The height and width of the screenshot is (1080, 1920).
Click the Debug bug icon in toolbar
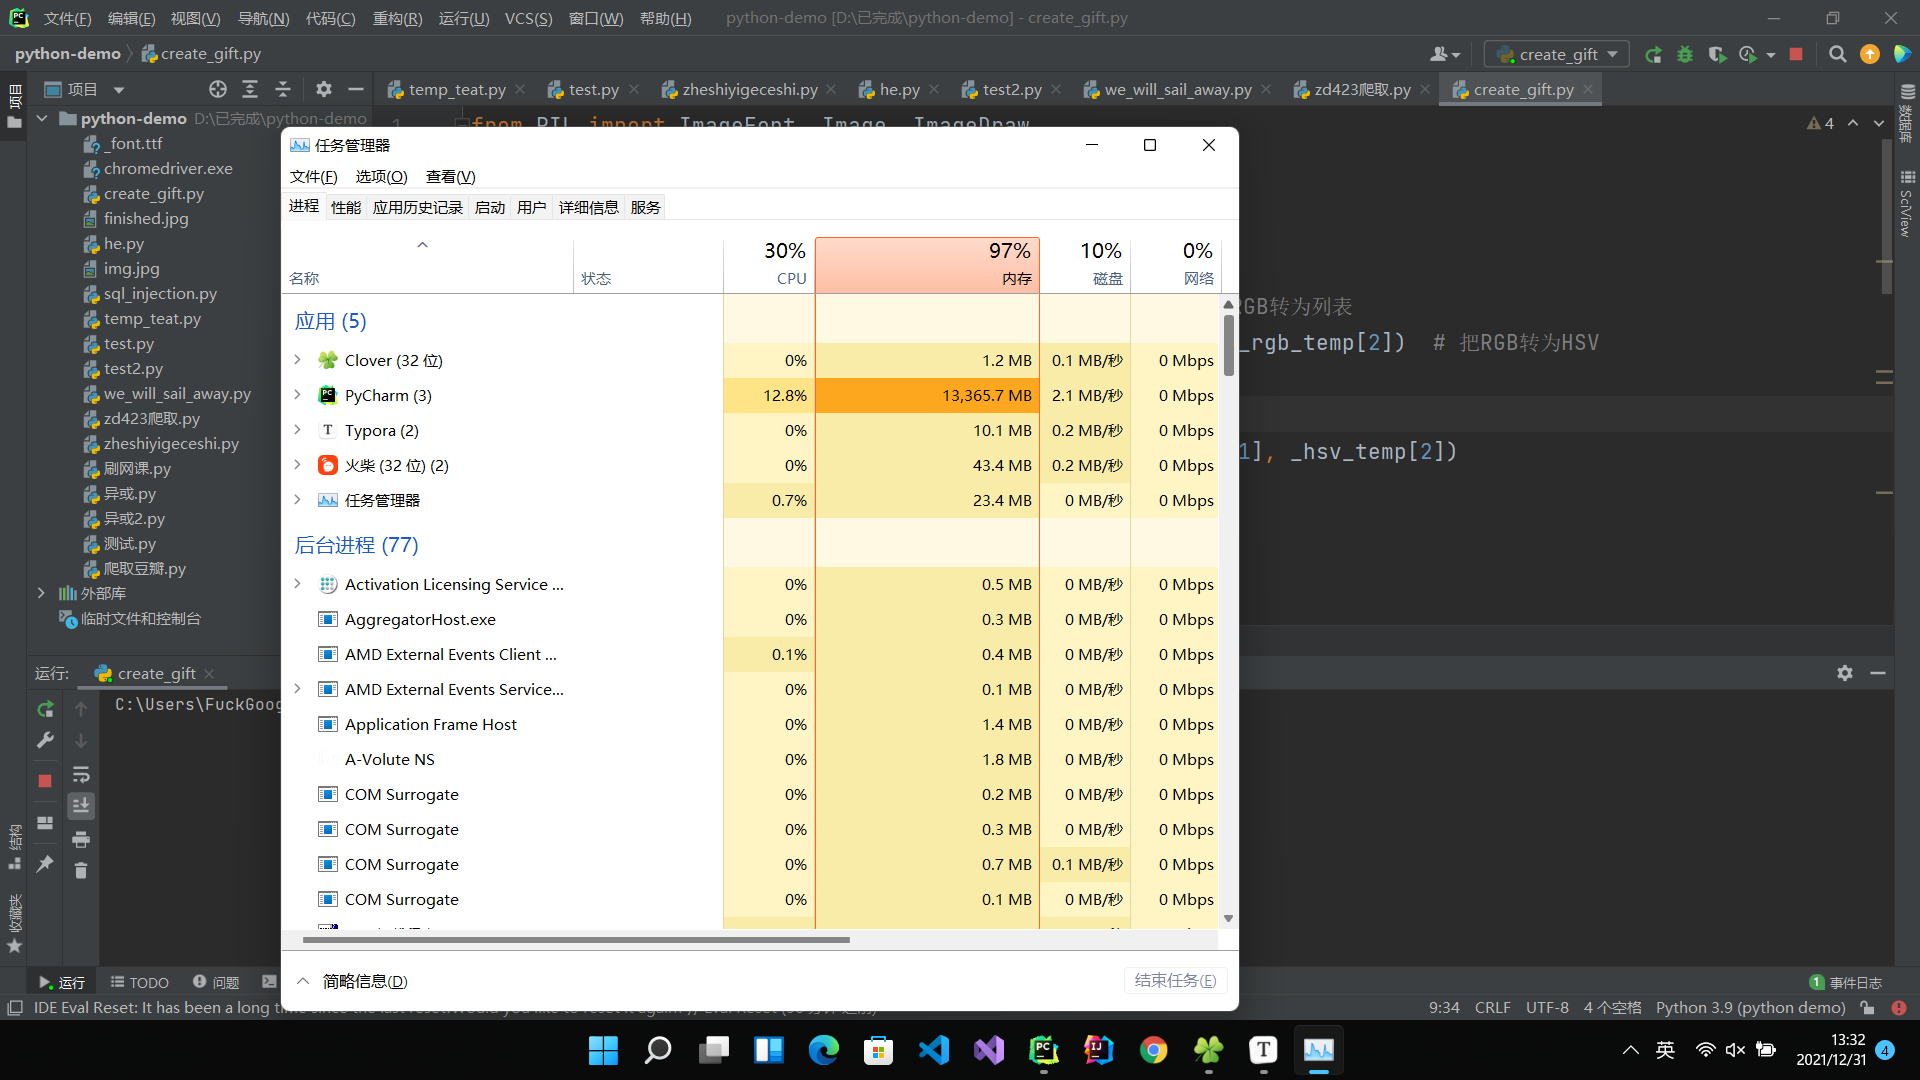[1685, 55]
